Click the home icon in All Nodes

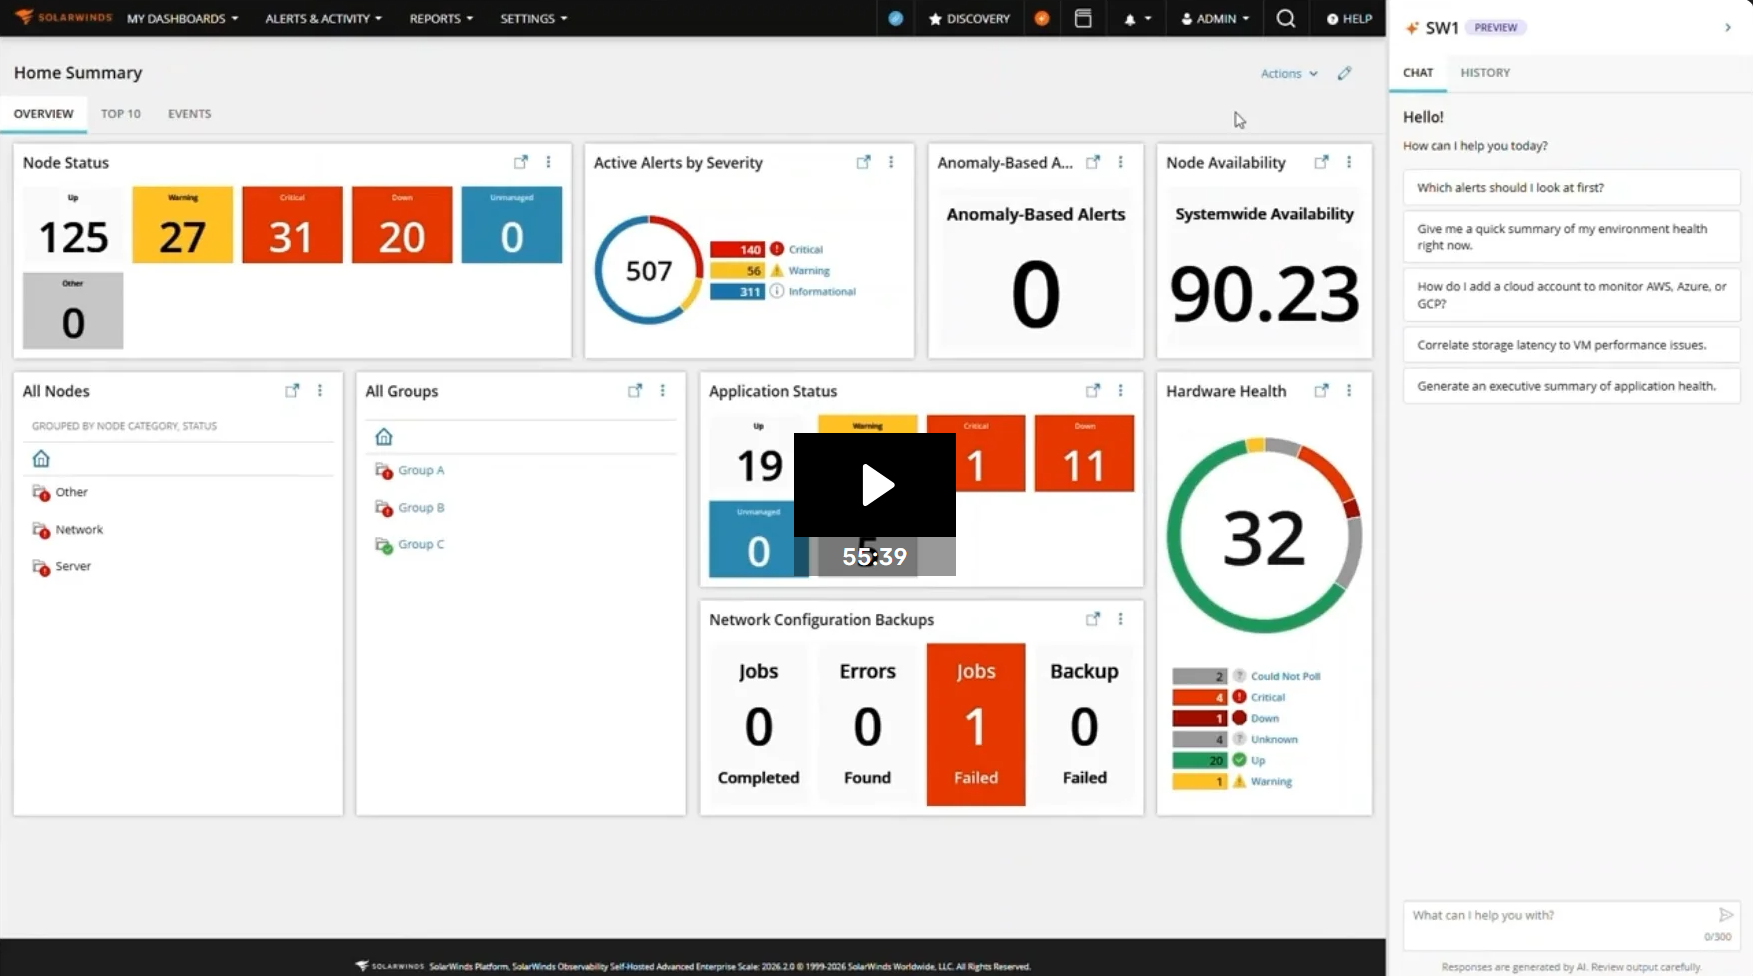pos(41,459)
